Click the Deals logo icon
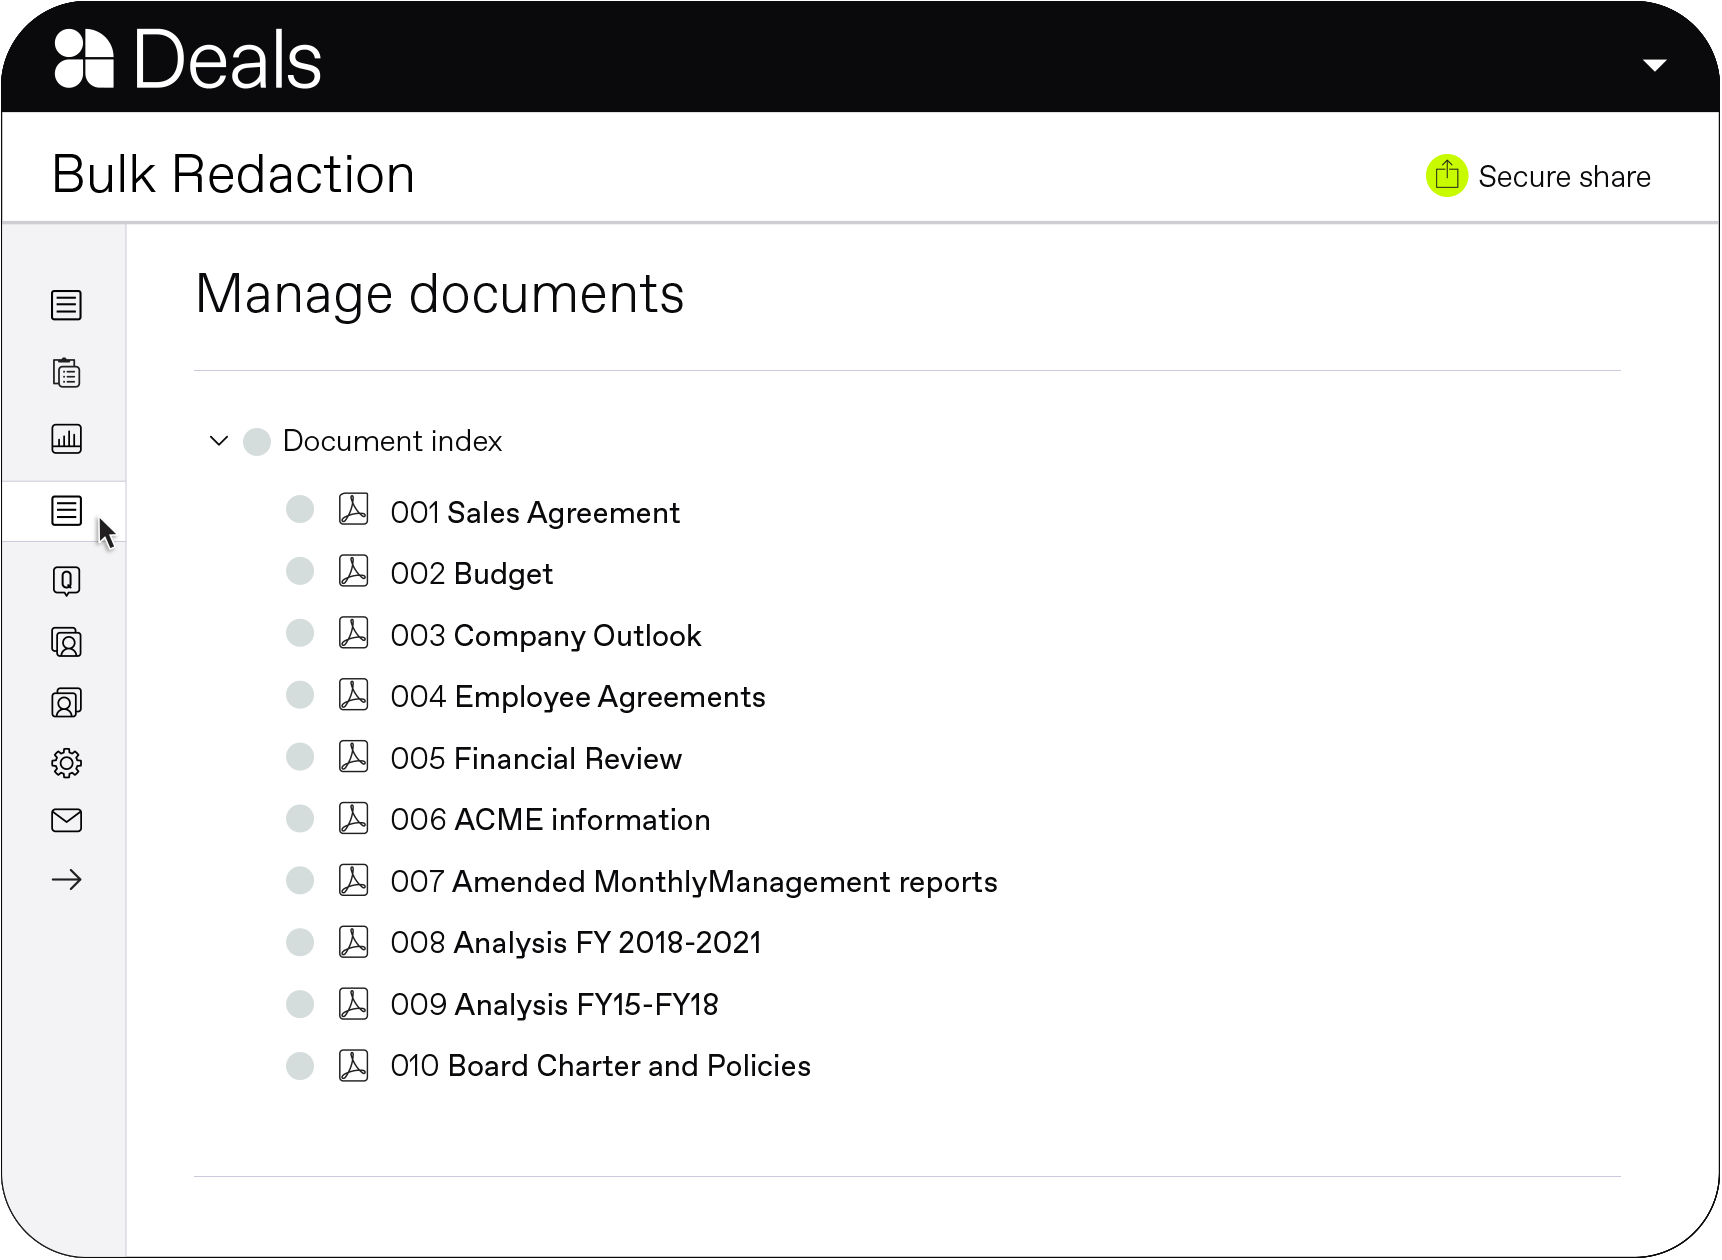 pyautogui.click(x=84, y=59)
